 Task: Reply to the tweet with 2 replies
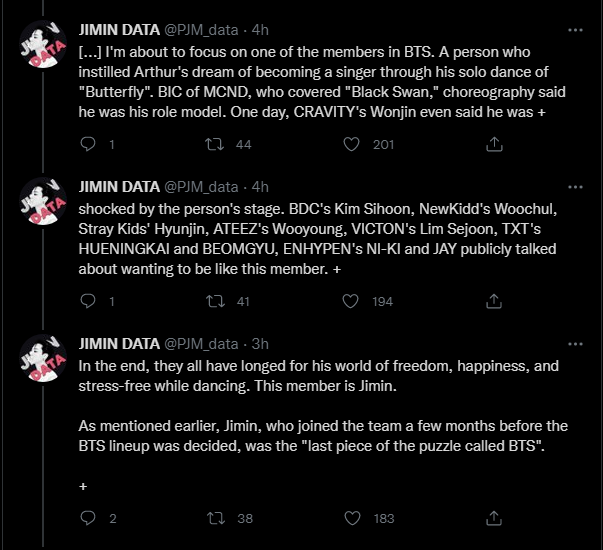[x=88, y=518]
